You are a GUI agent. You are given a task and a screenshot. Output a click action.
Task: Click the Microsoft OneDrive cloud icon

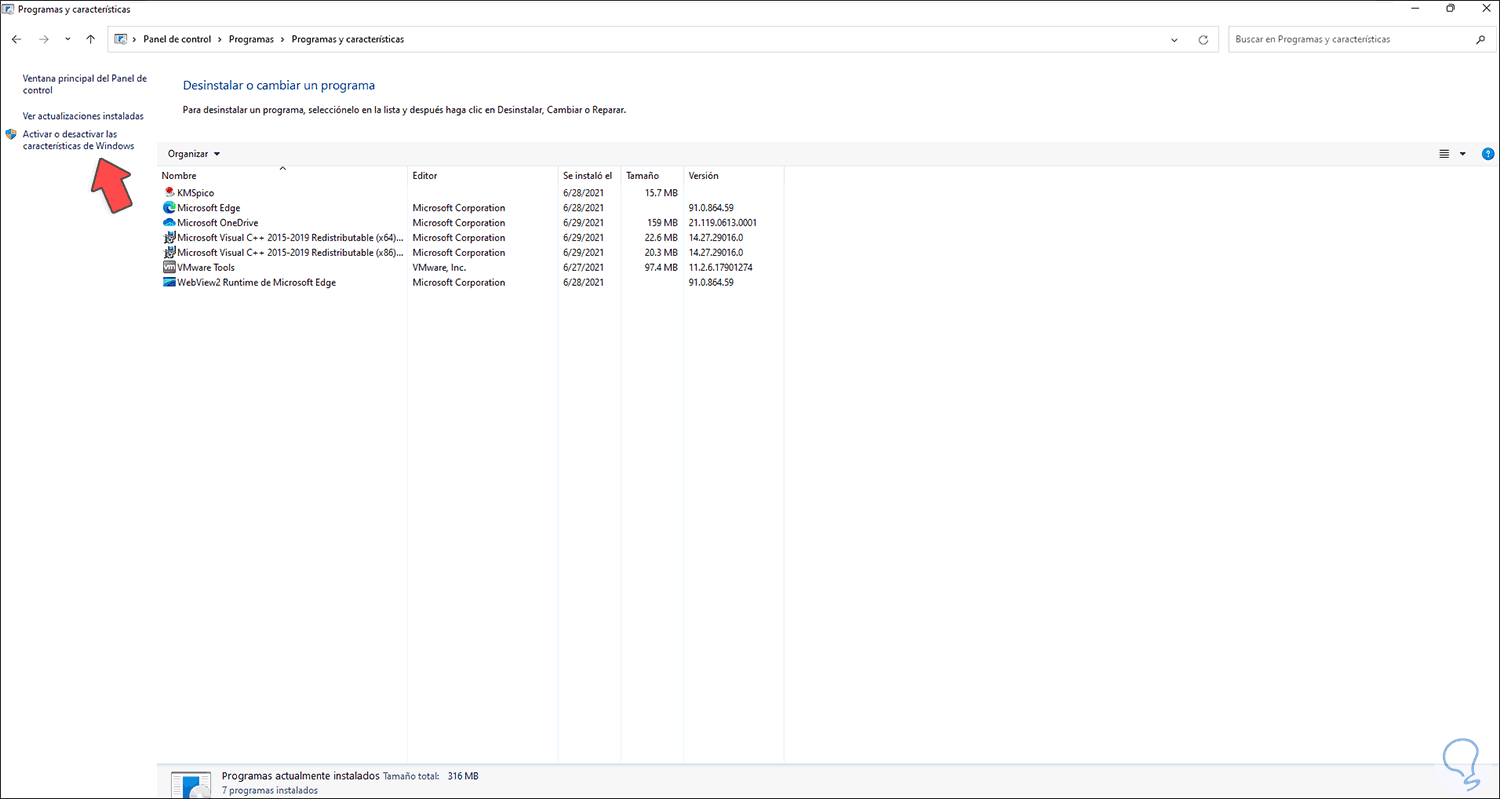pyautogui.click(x=169, y=223)
